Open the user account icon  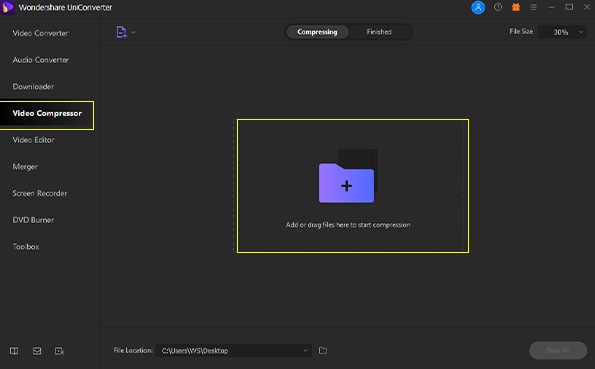point(478,7)
